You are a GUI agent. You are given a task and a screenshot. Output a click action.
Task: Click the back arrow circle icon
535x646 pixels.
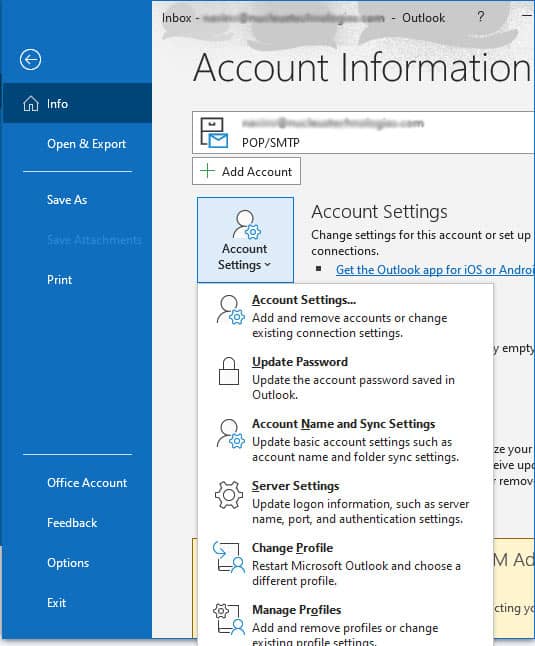tap(30, 60)
